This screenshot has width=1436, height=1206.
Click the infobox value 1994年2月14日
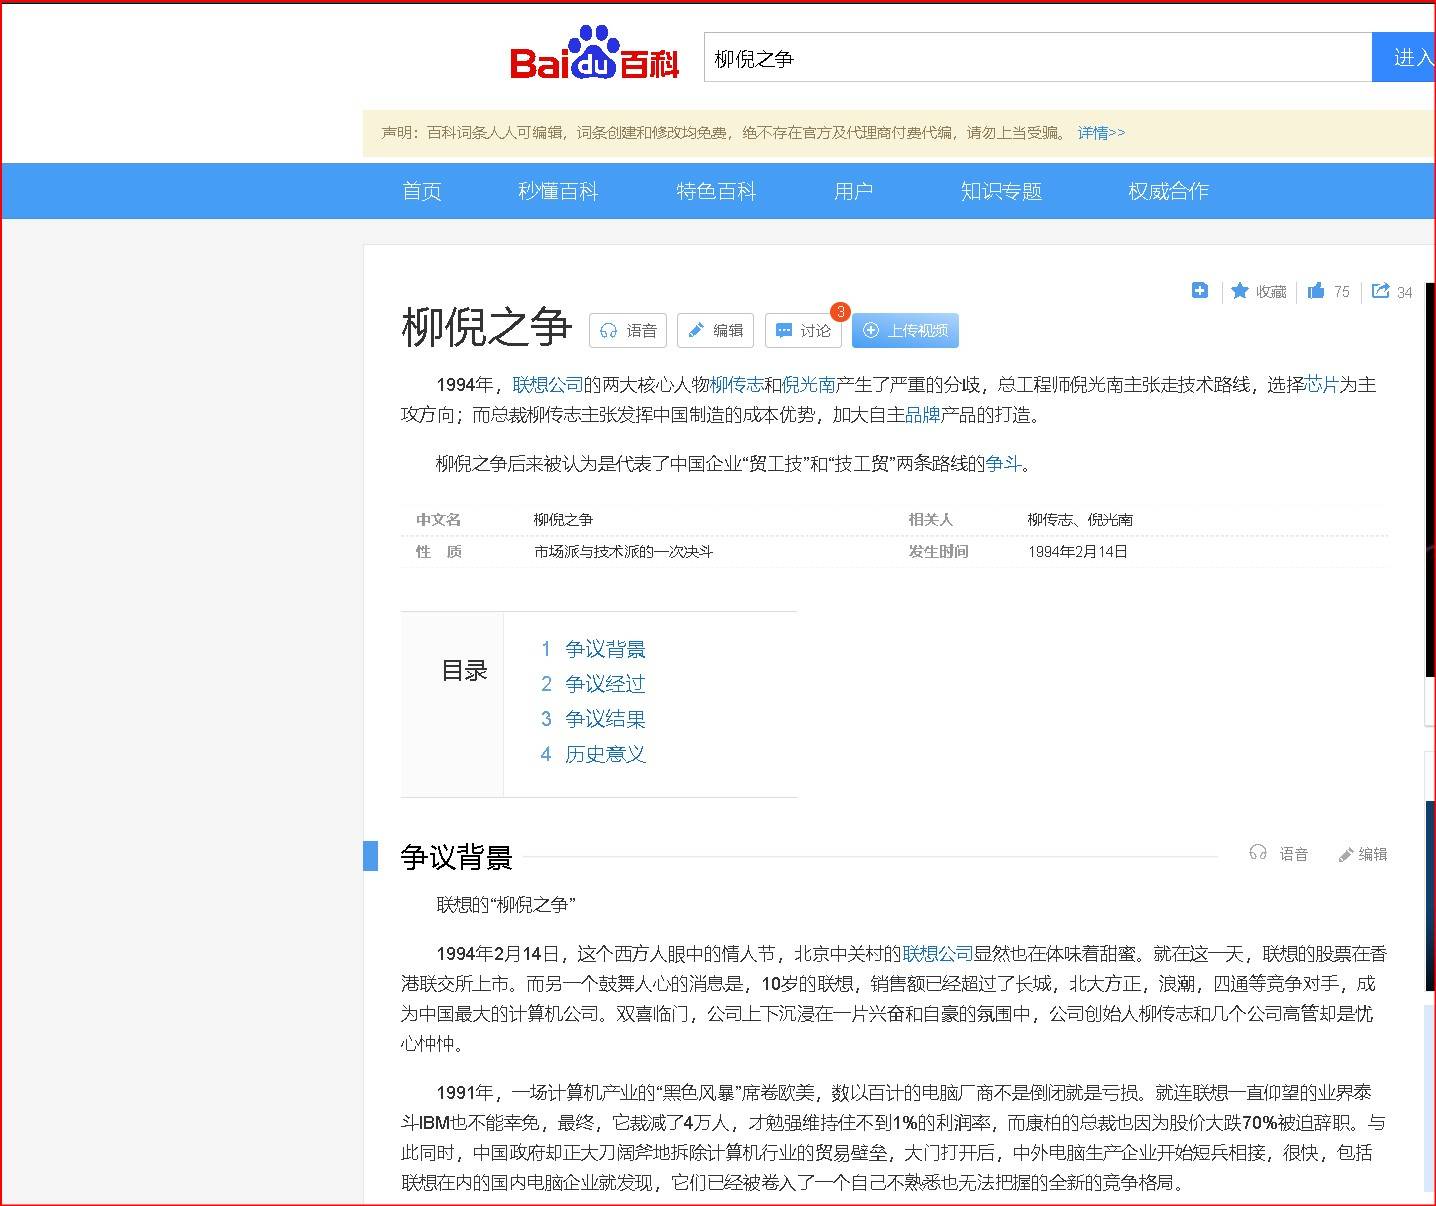coord(1077,551)
